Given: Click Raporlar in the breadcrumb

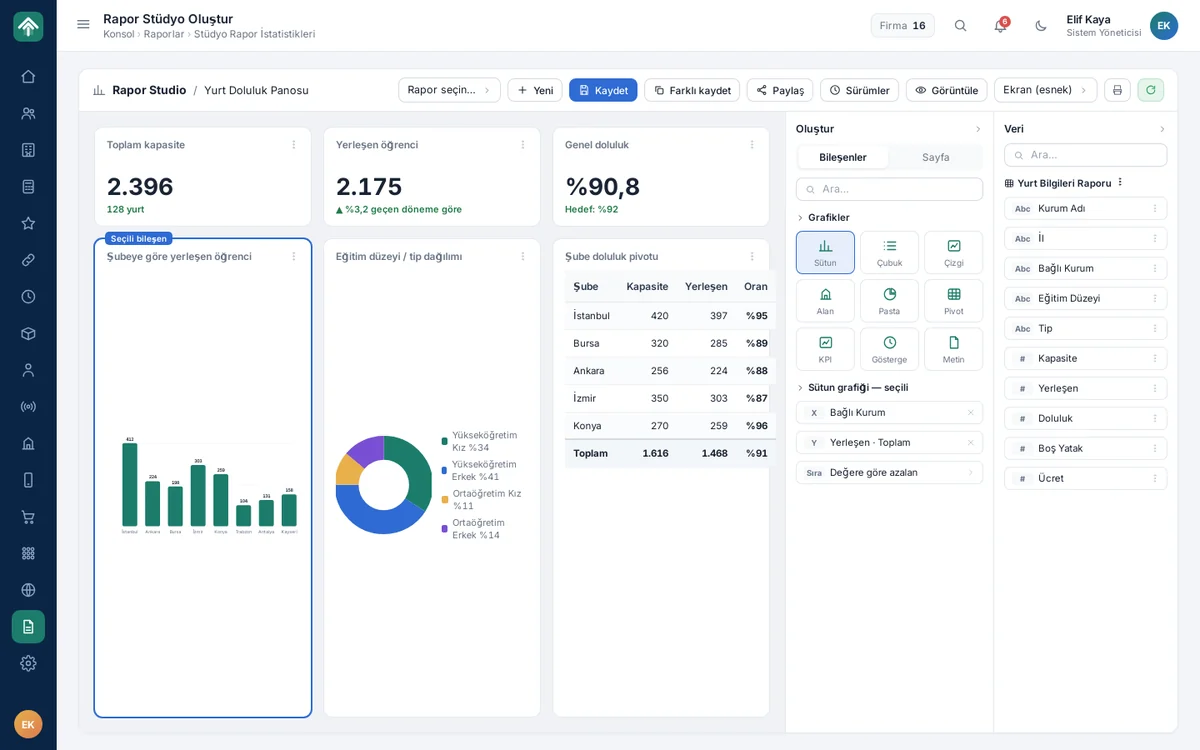Looking at the screenshot, I should point(164,34).
